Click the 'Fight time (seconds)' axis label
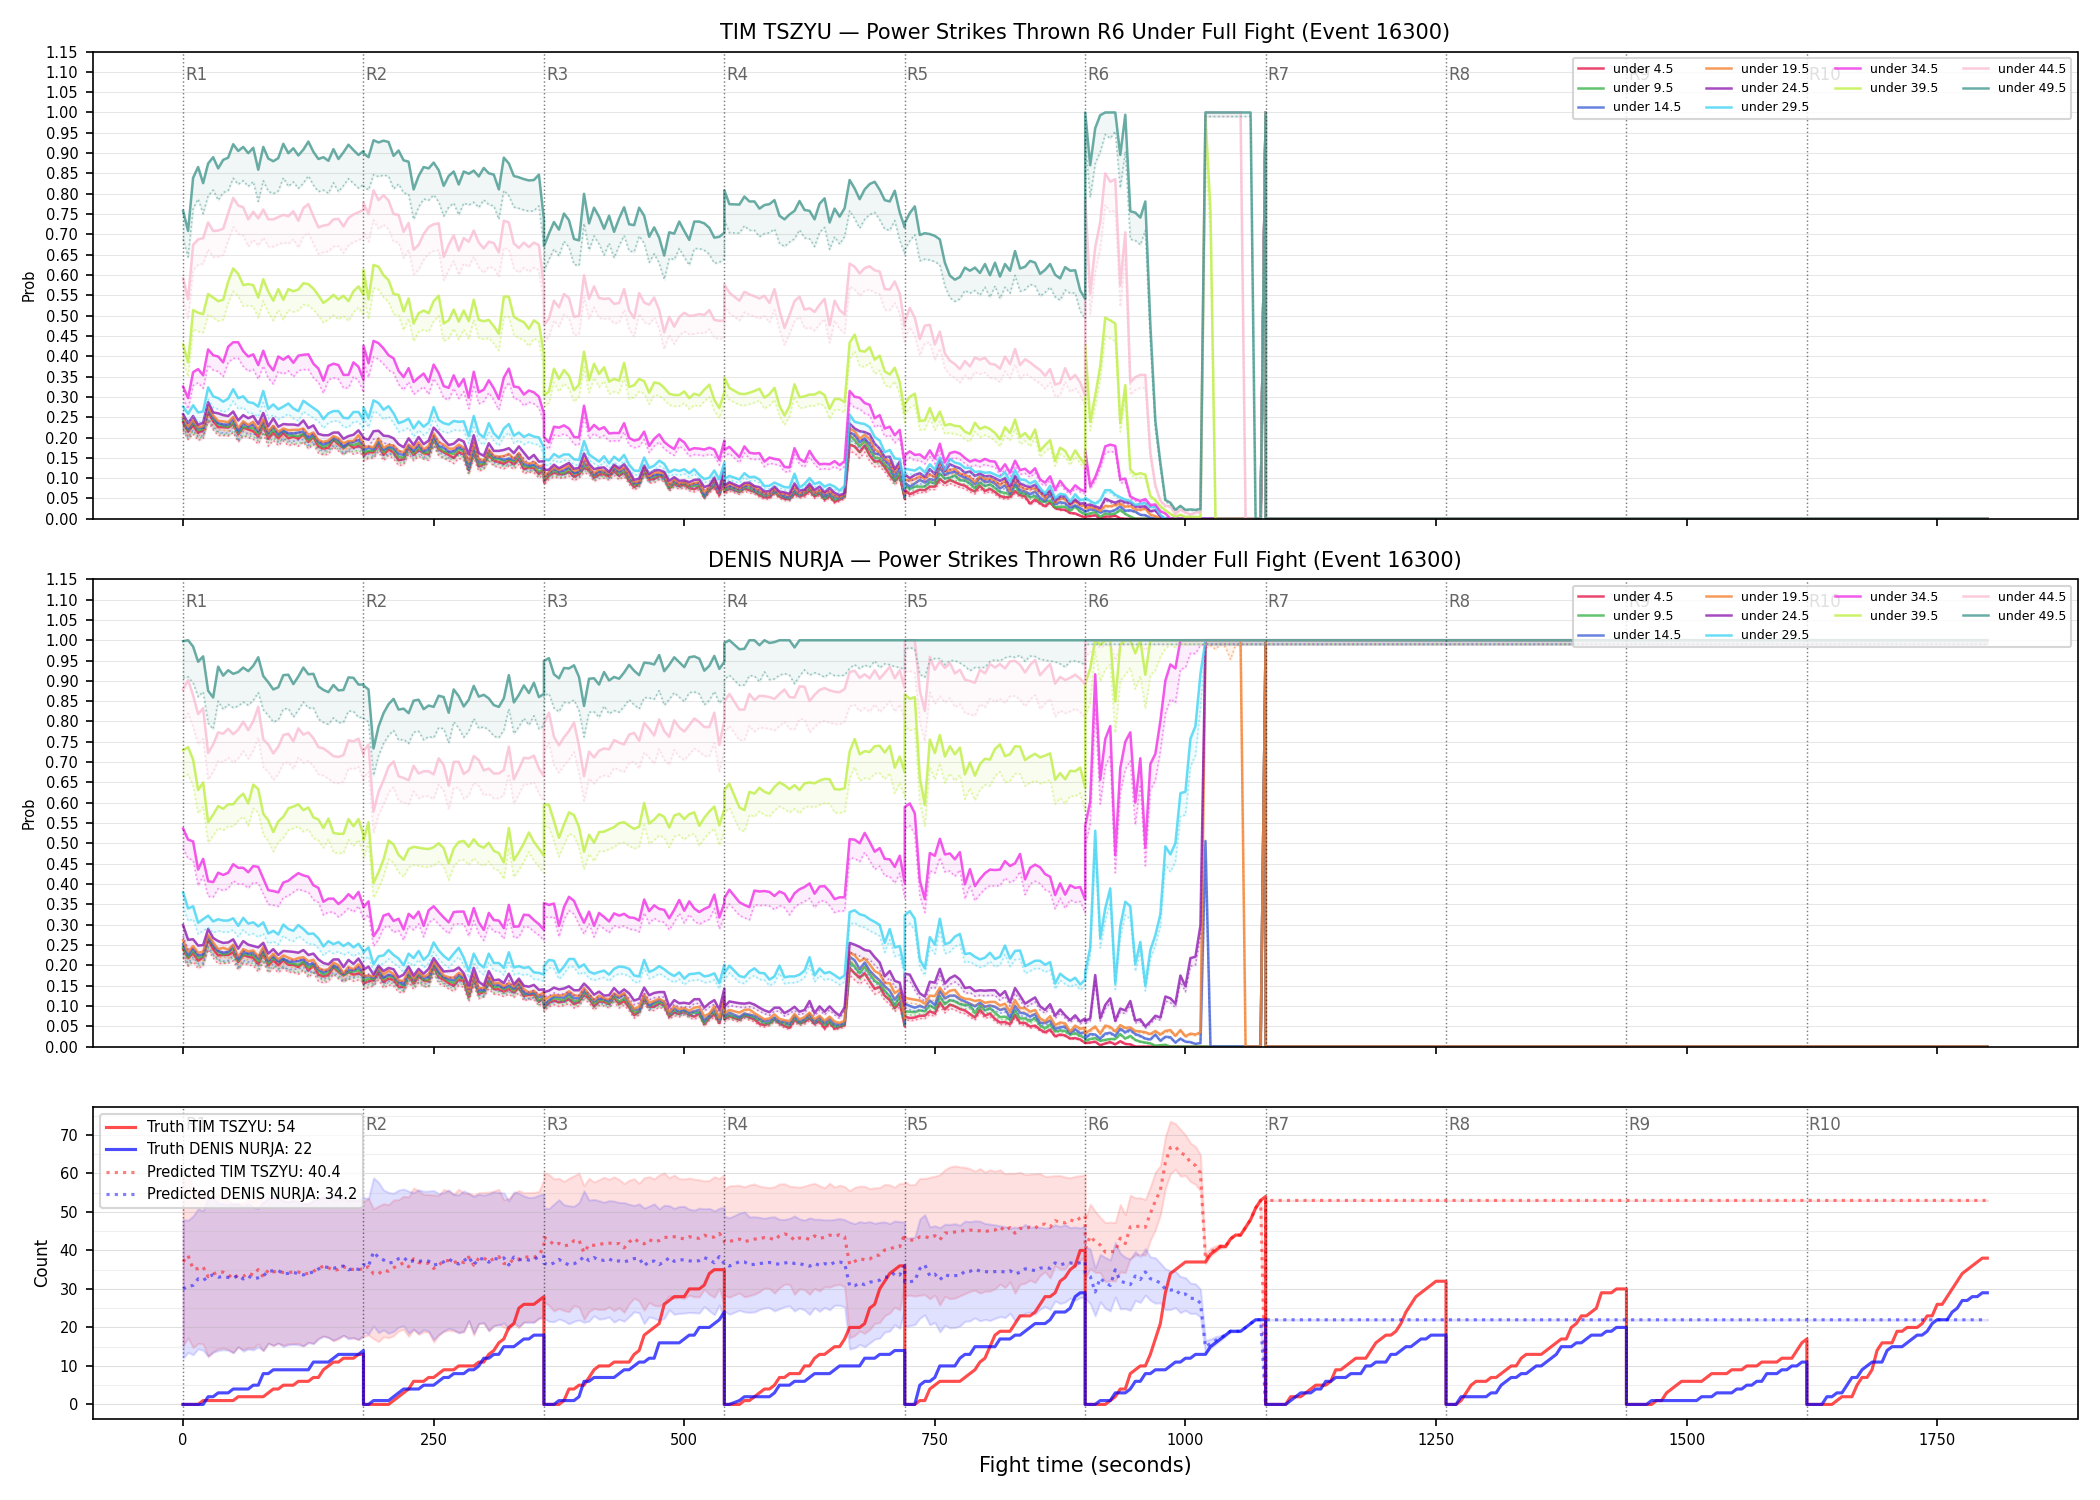 click(1085, 1465)
